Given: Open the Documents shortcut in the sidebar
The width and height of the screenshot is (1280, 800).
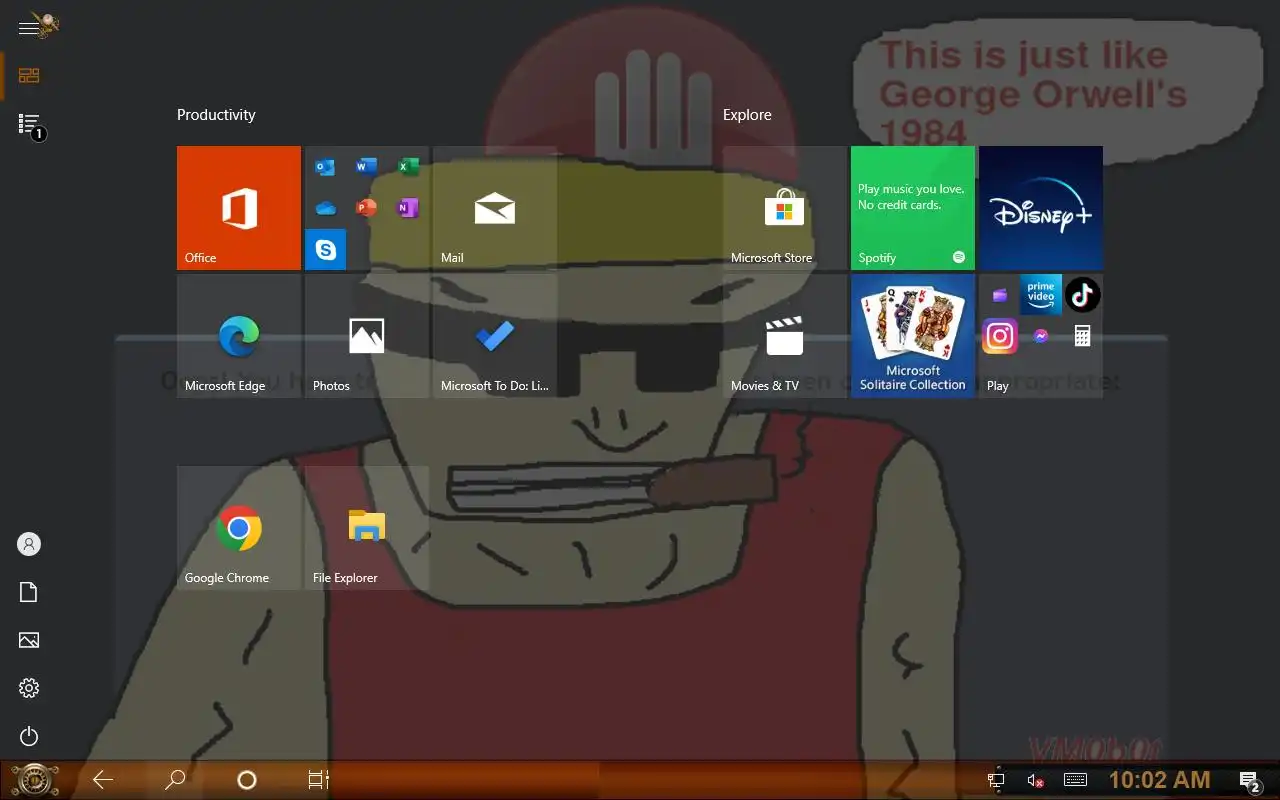Looking at the screenshot, I should 29,592.
